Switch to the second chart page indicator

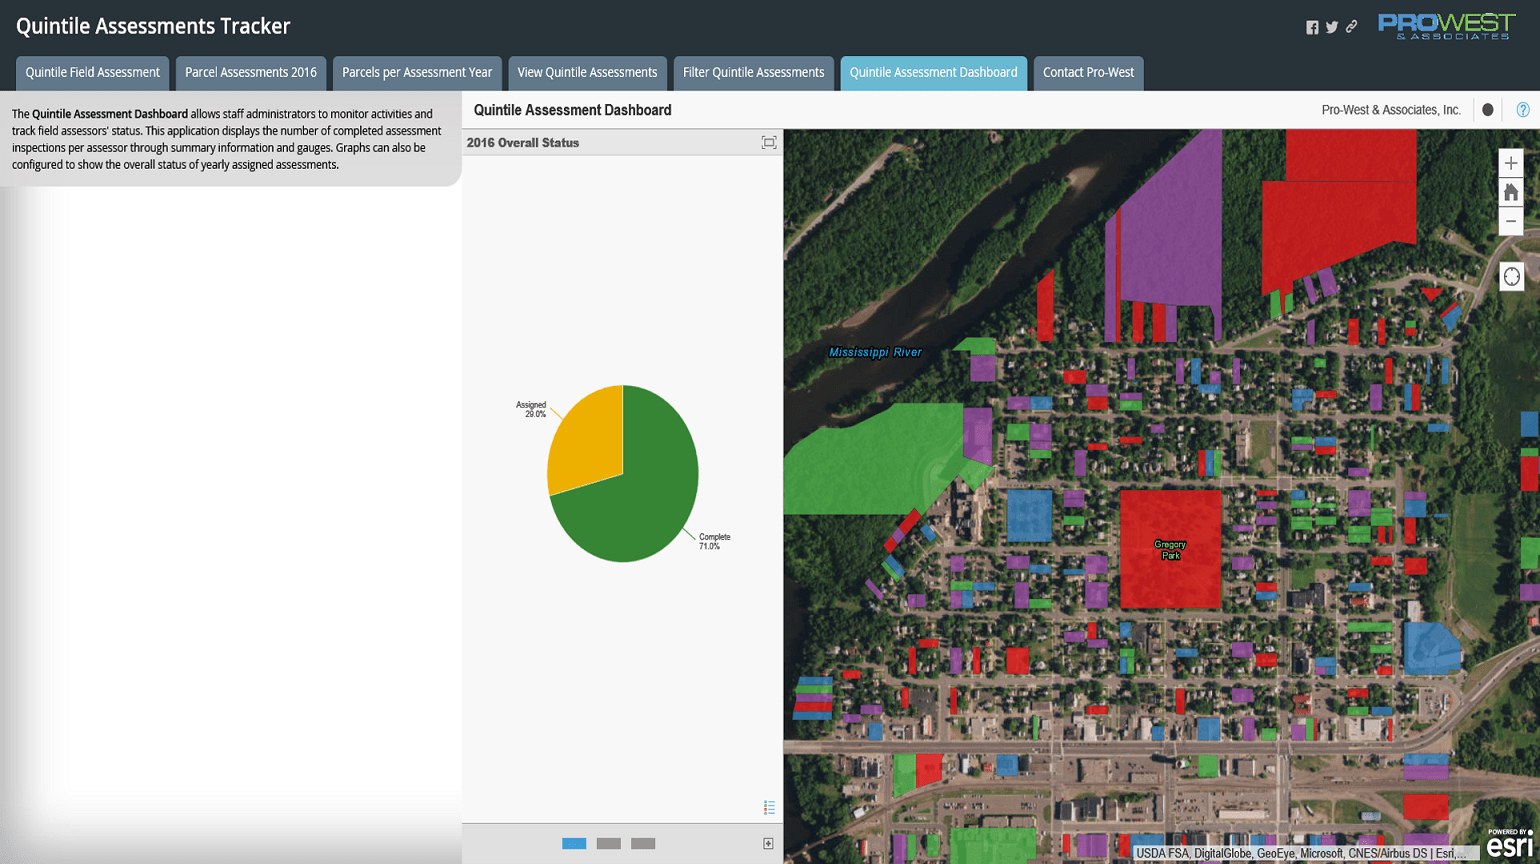point(608,844)
